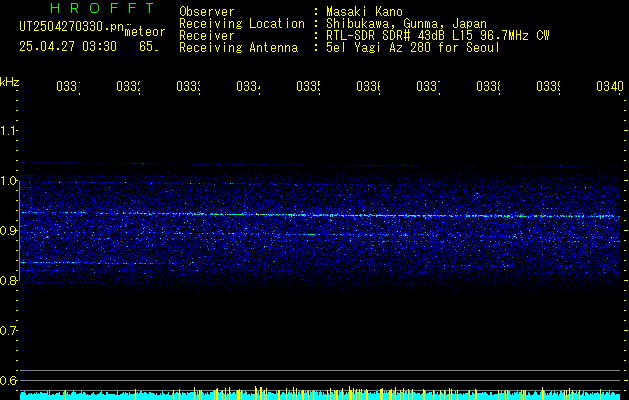Click the date stamp 25.04.27 03:30

coord(68,47)
